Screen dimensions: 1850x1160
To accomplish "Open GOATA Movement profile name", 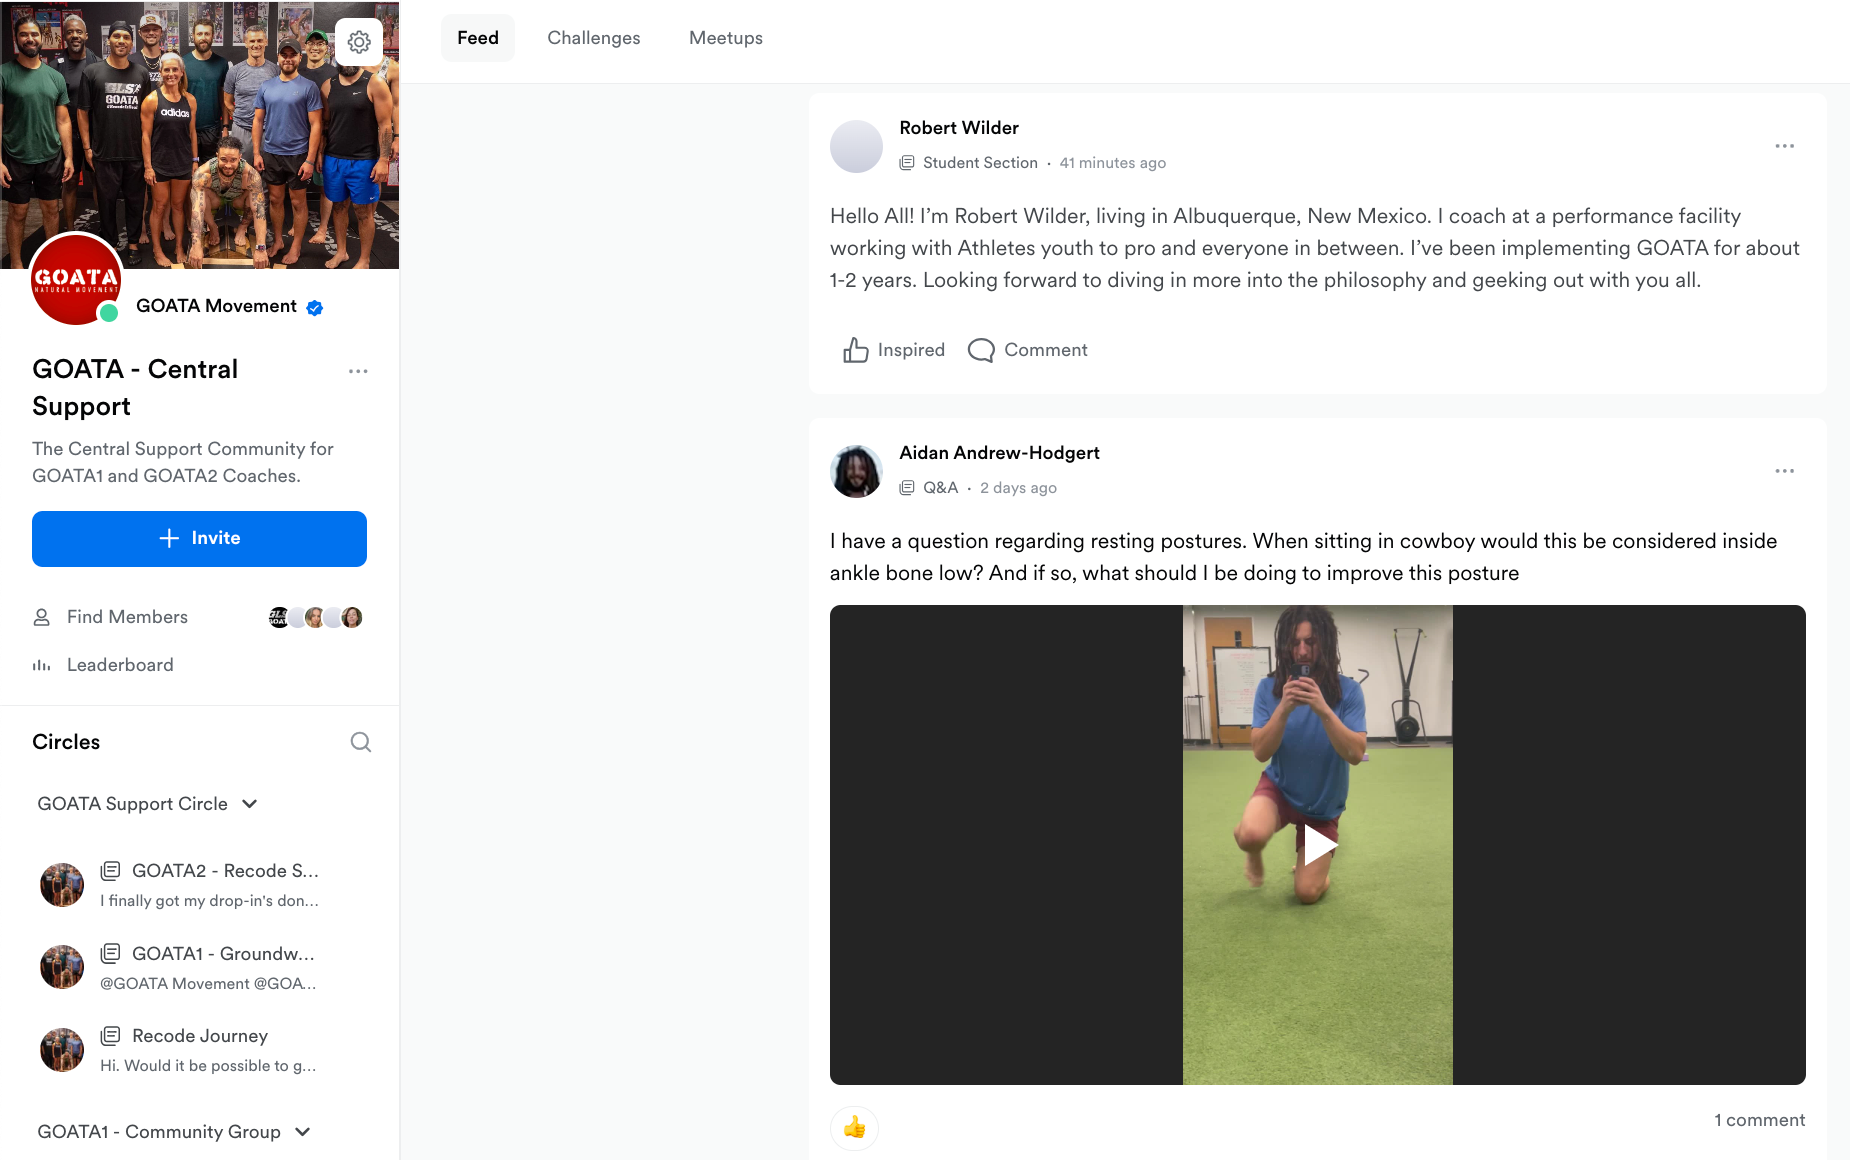I will pyautogui.click(x=216, y=306).
